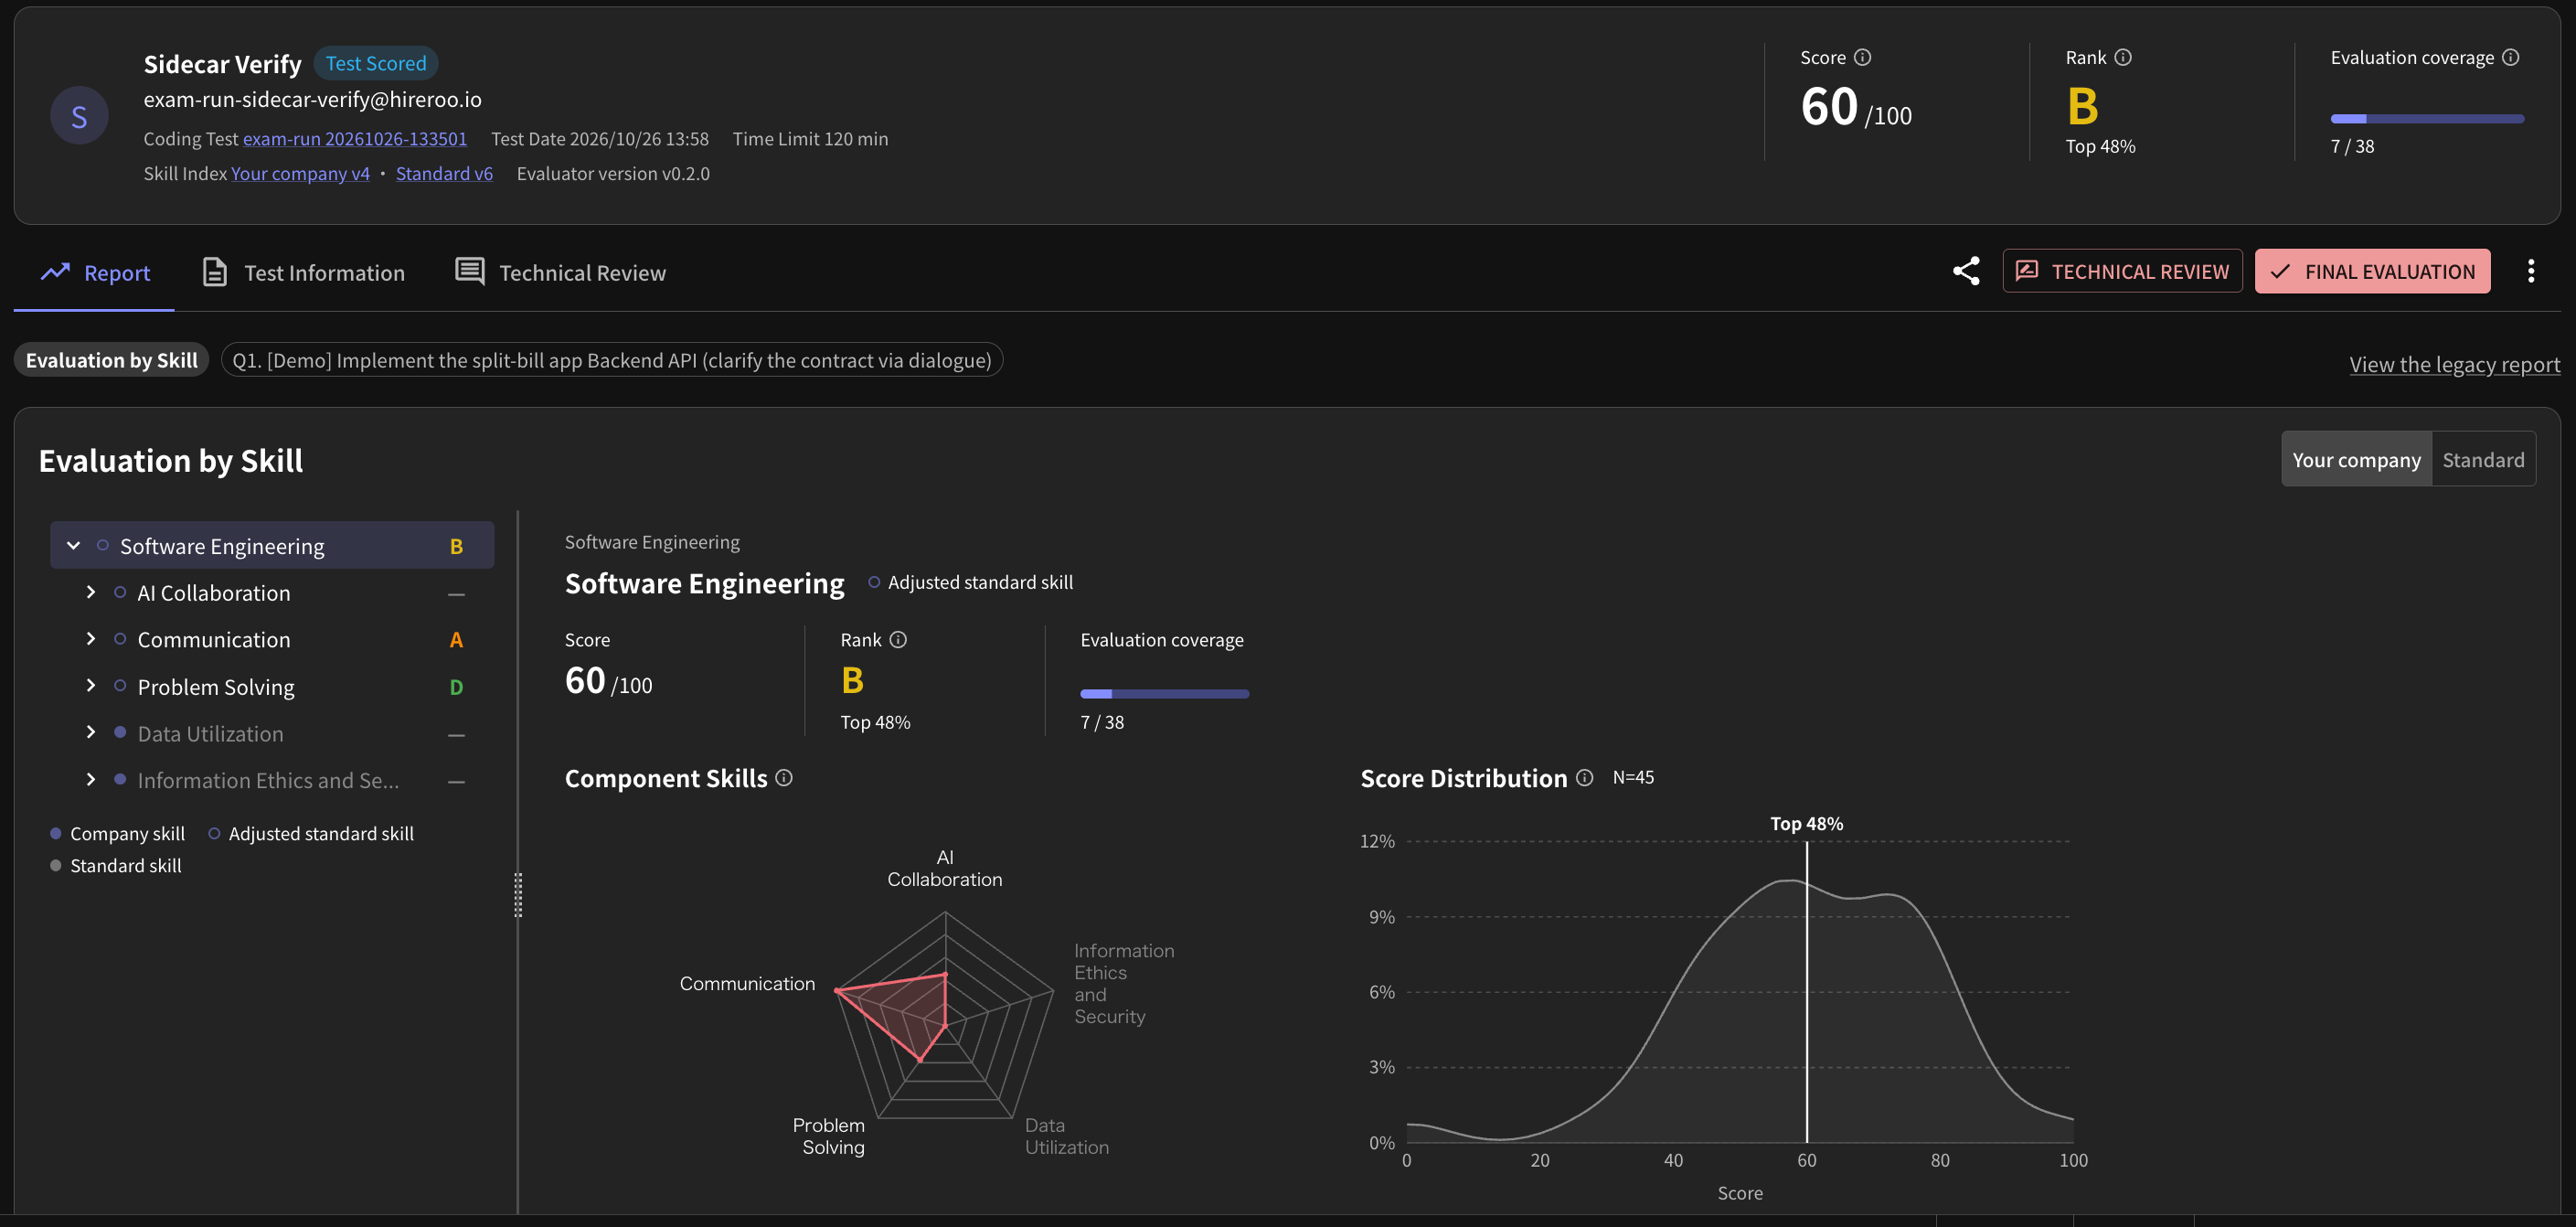Click the FINAL EVALUATION button

2372,271
